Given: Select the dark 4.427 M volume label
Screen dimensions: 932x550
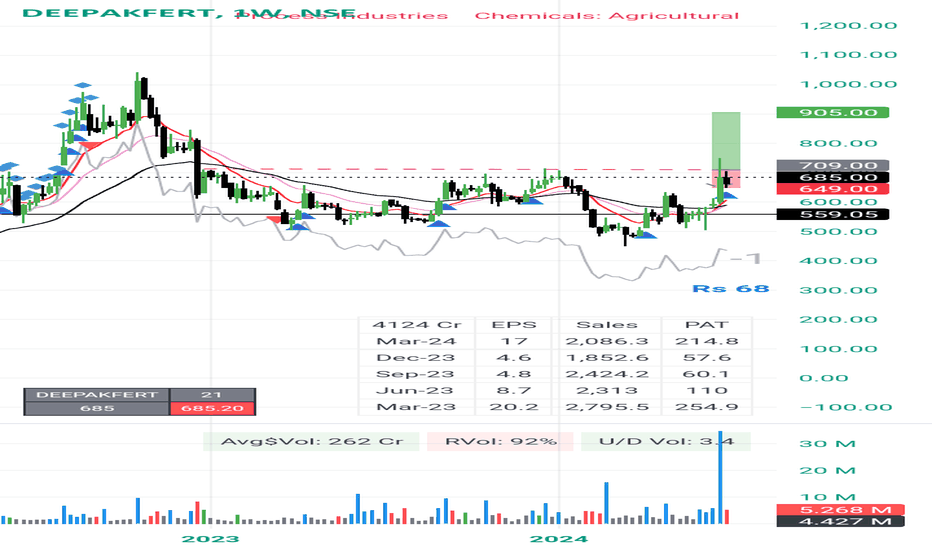Looking at the screenshot, I should 840,521.
